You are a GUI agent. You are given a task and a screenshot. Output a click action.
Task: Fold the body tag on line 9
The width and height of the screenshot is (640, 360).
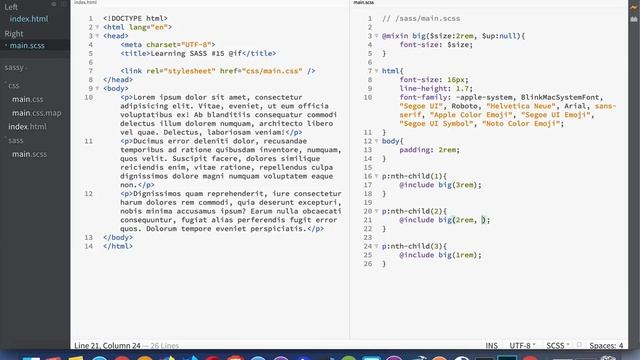click(97, 89)
